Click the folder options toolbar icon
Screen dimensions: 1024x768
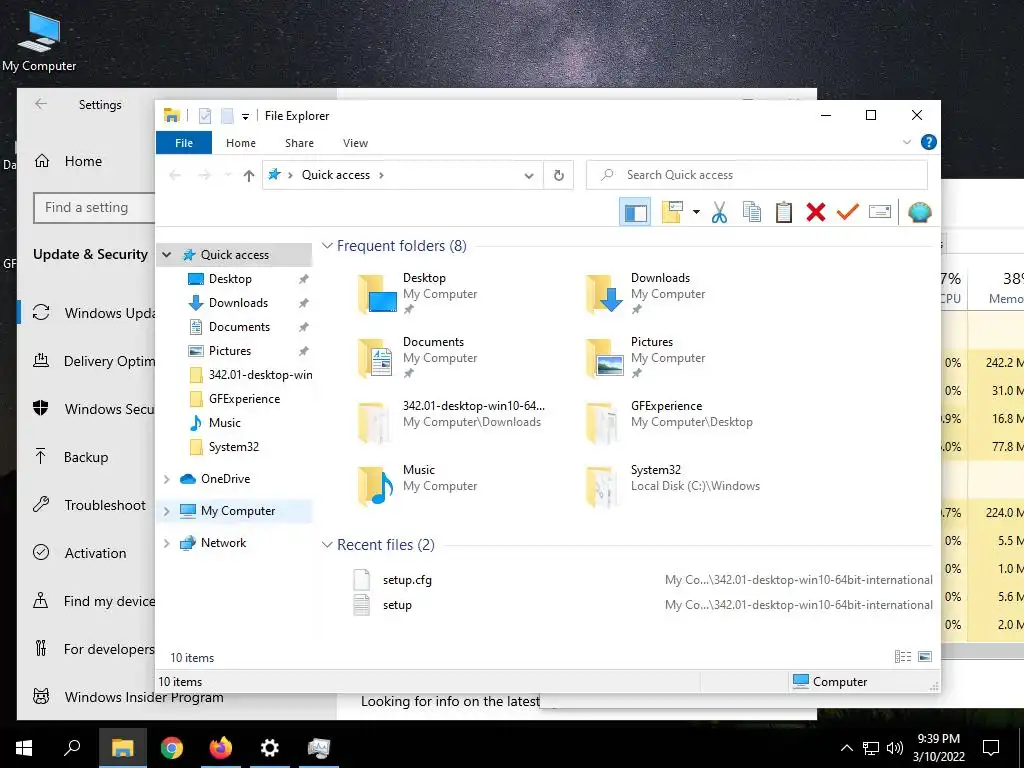click(672, 212)
